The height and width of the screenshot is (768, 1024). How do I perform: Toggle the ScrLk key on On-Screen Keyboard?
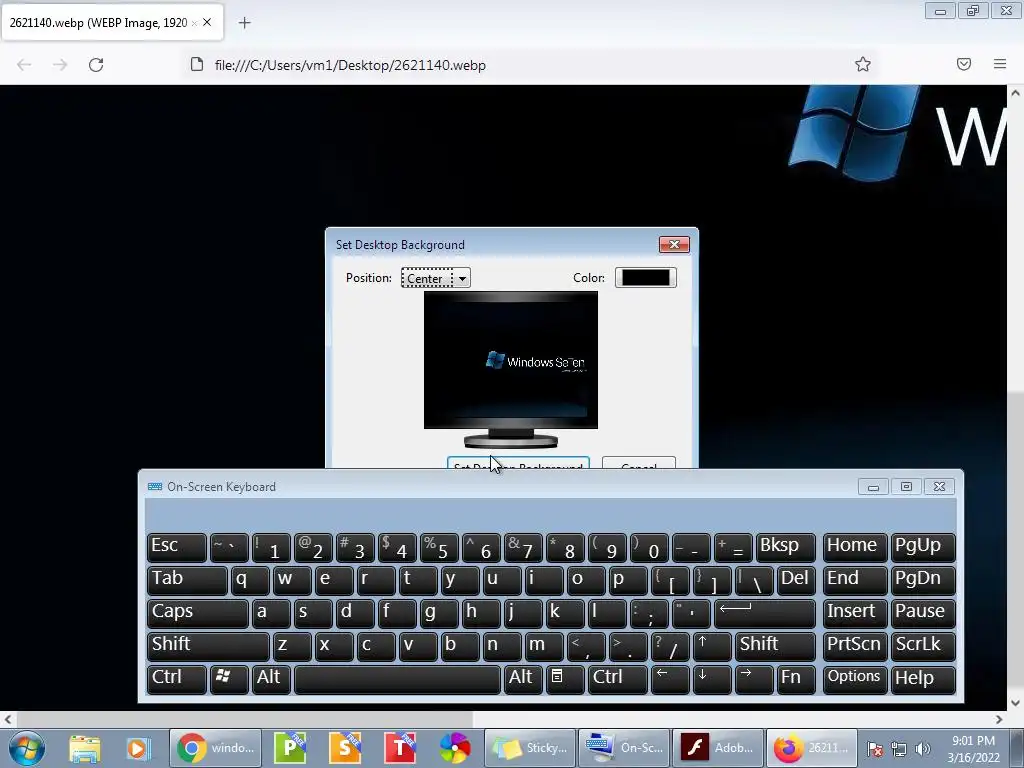(x=923, y=645)
